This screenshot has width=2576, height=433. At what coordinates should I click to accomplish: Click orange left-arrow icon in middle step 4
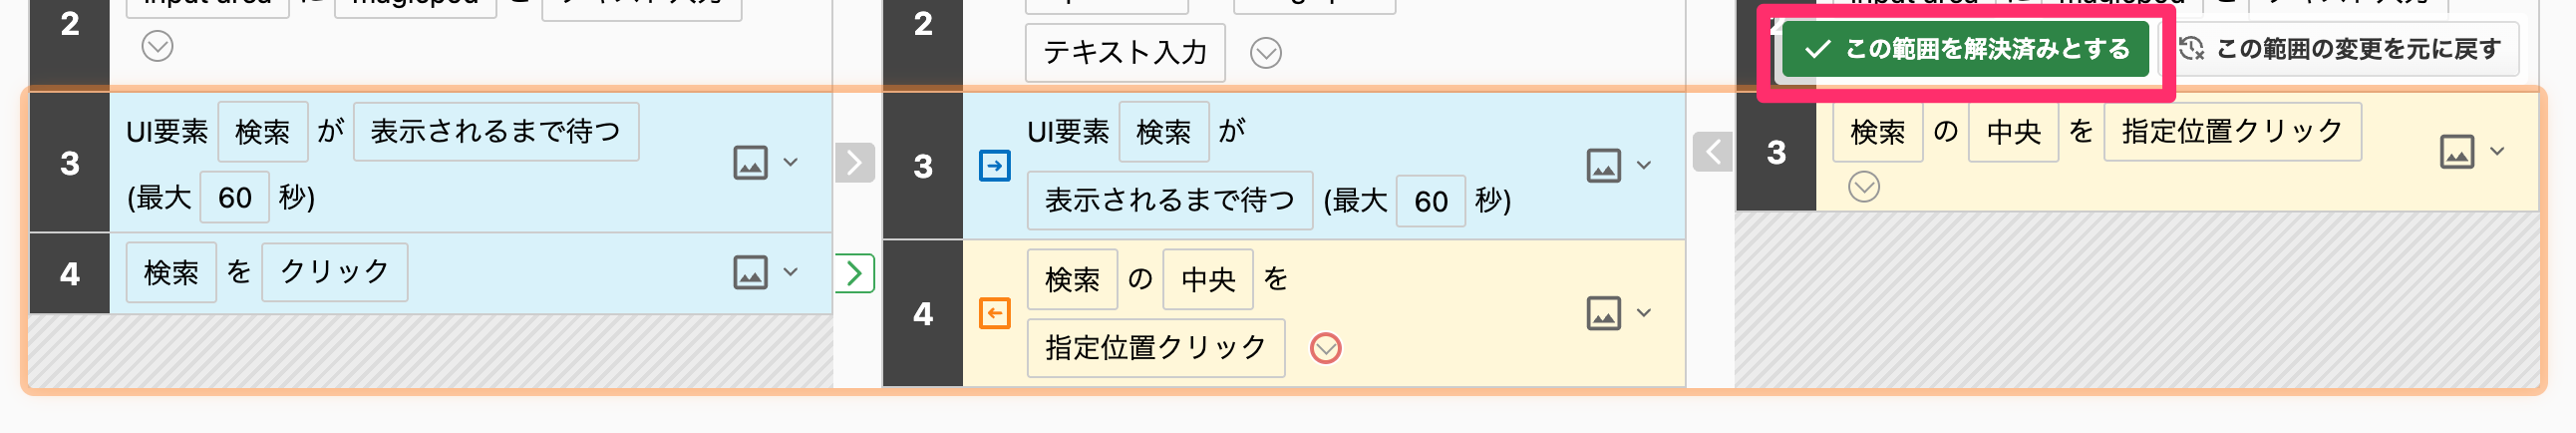click(x=994, y=314)
